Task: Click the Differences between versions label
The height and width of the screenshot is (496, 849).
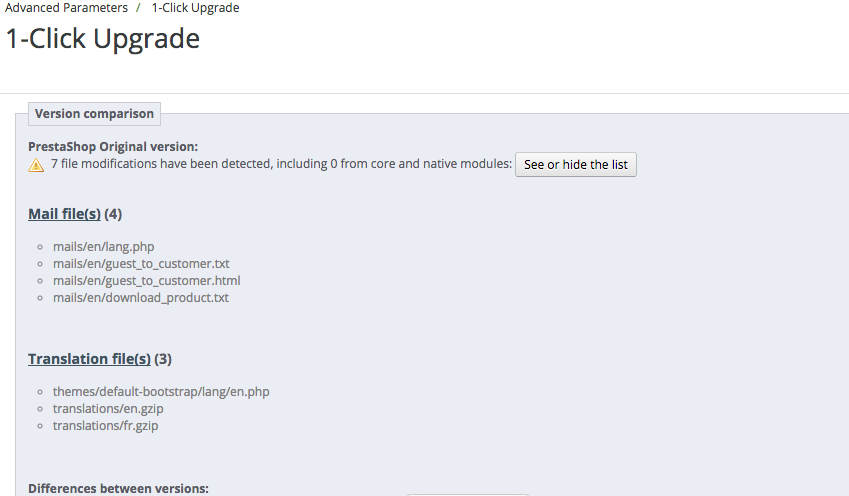Action: (x=118, y=488)
